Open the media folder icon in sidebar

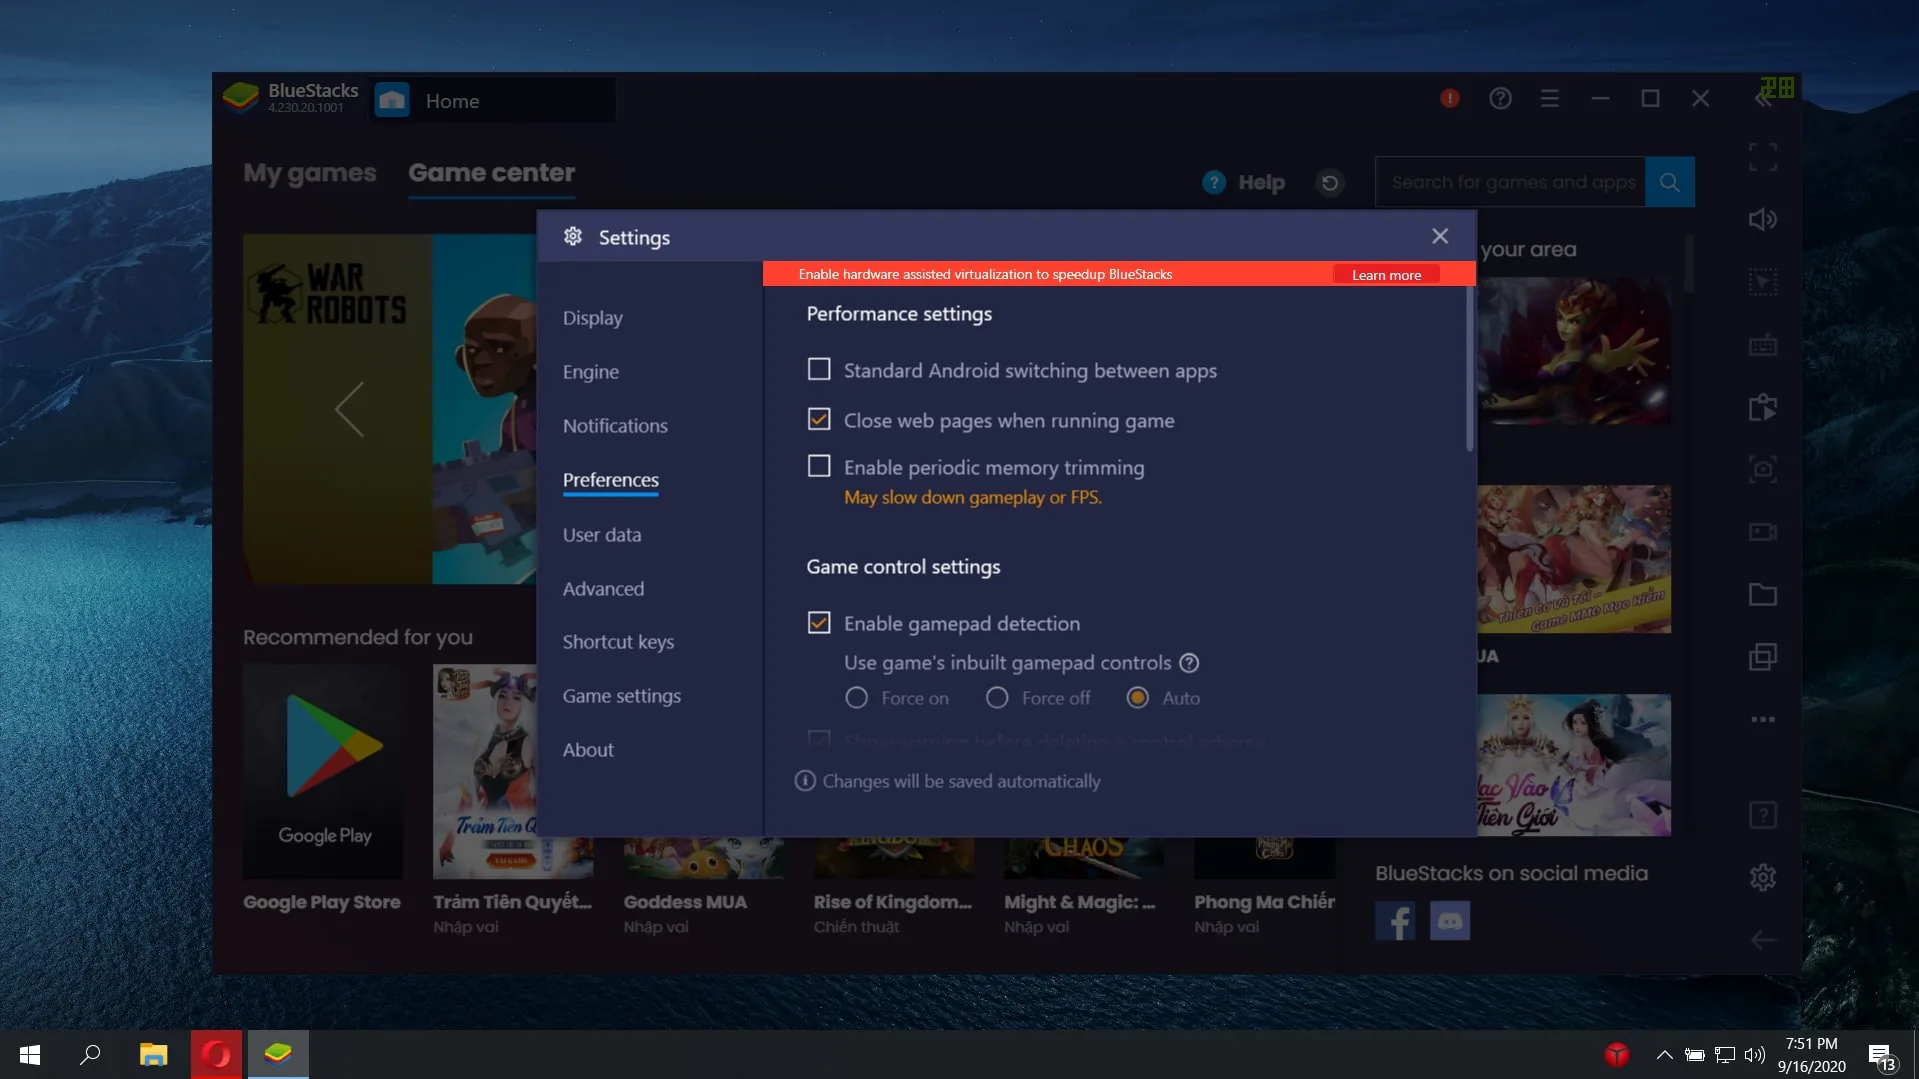pos(1762,595)
